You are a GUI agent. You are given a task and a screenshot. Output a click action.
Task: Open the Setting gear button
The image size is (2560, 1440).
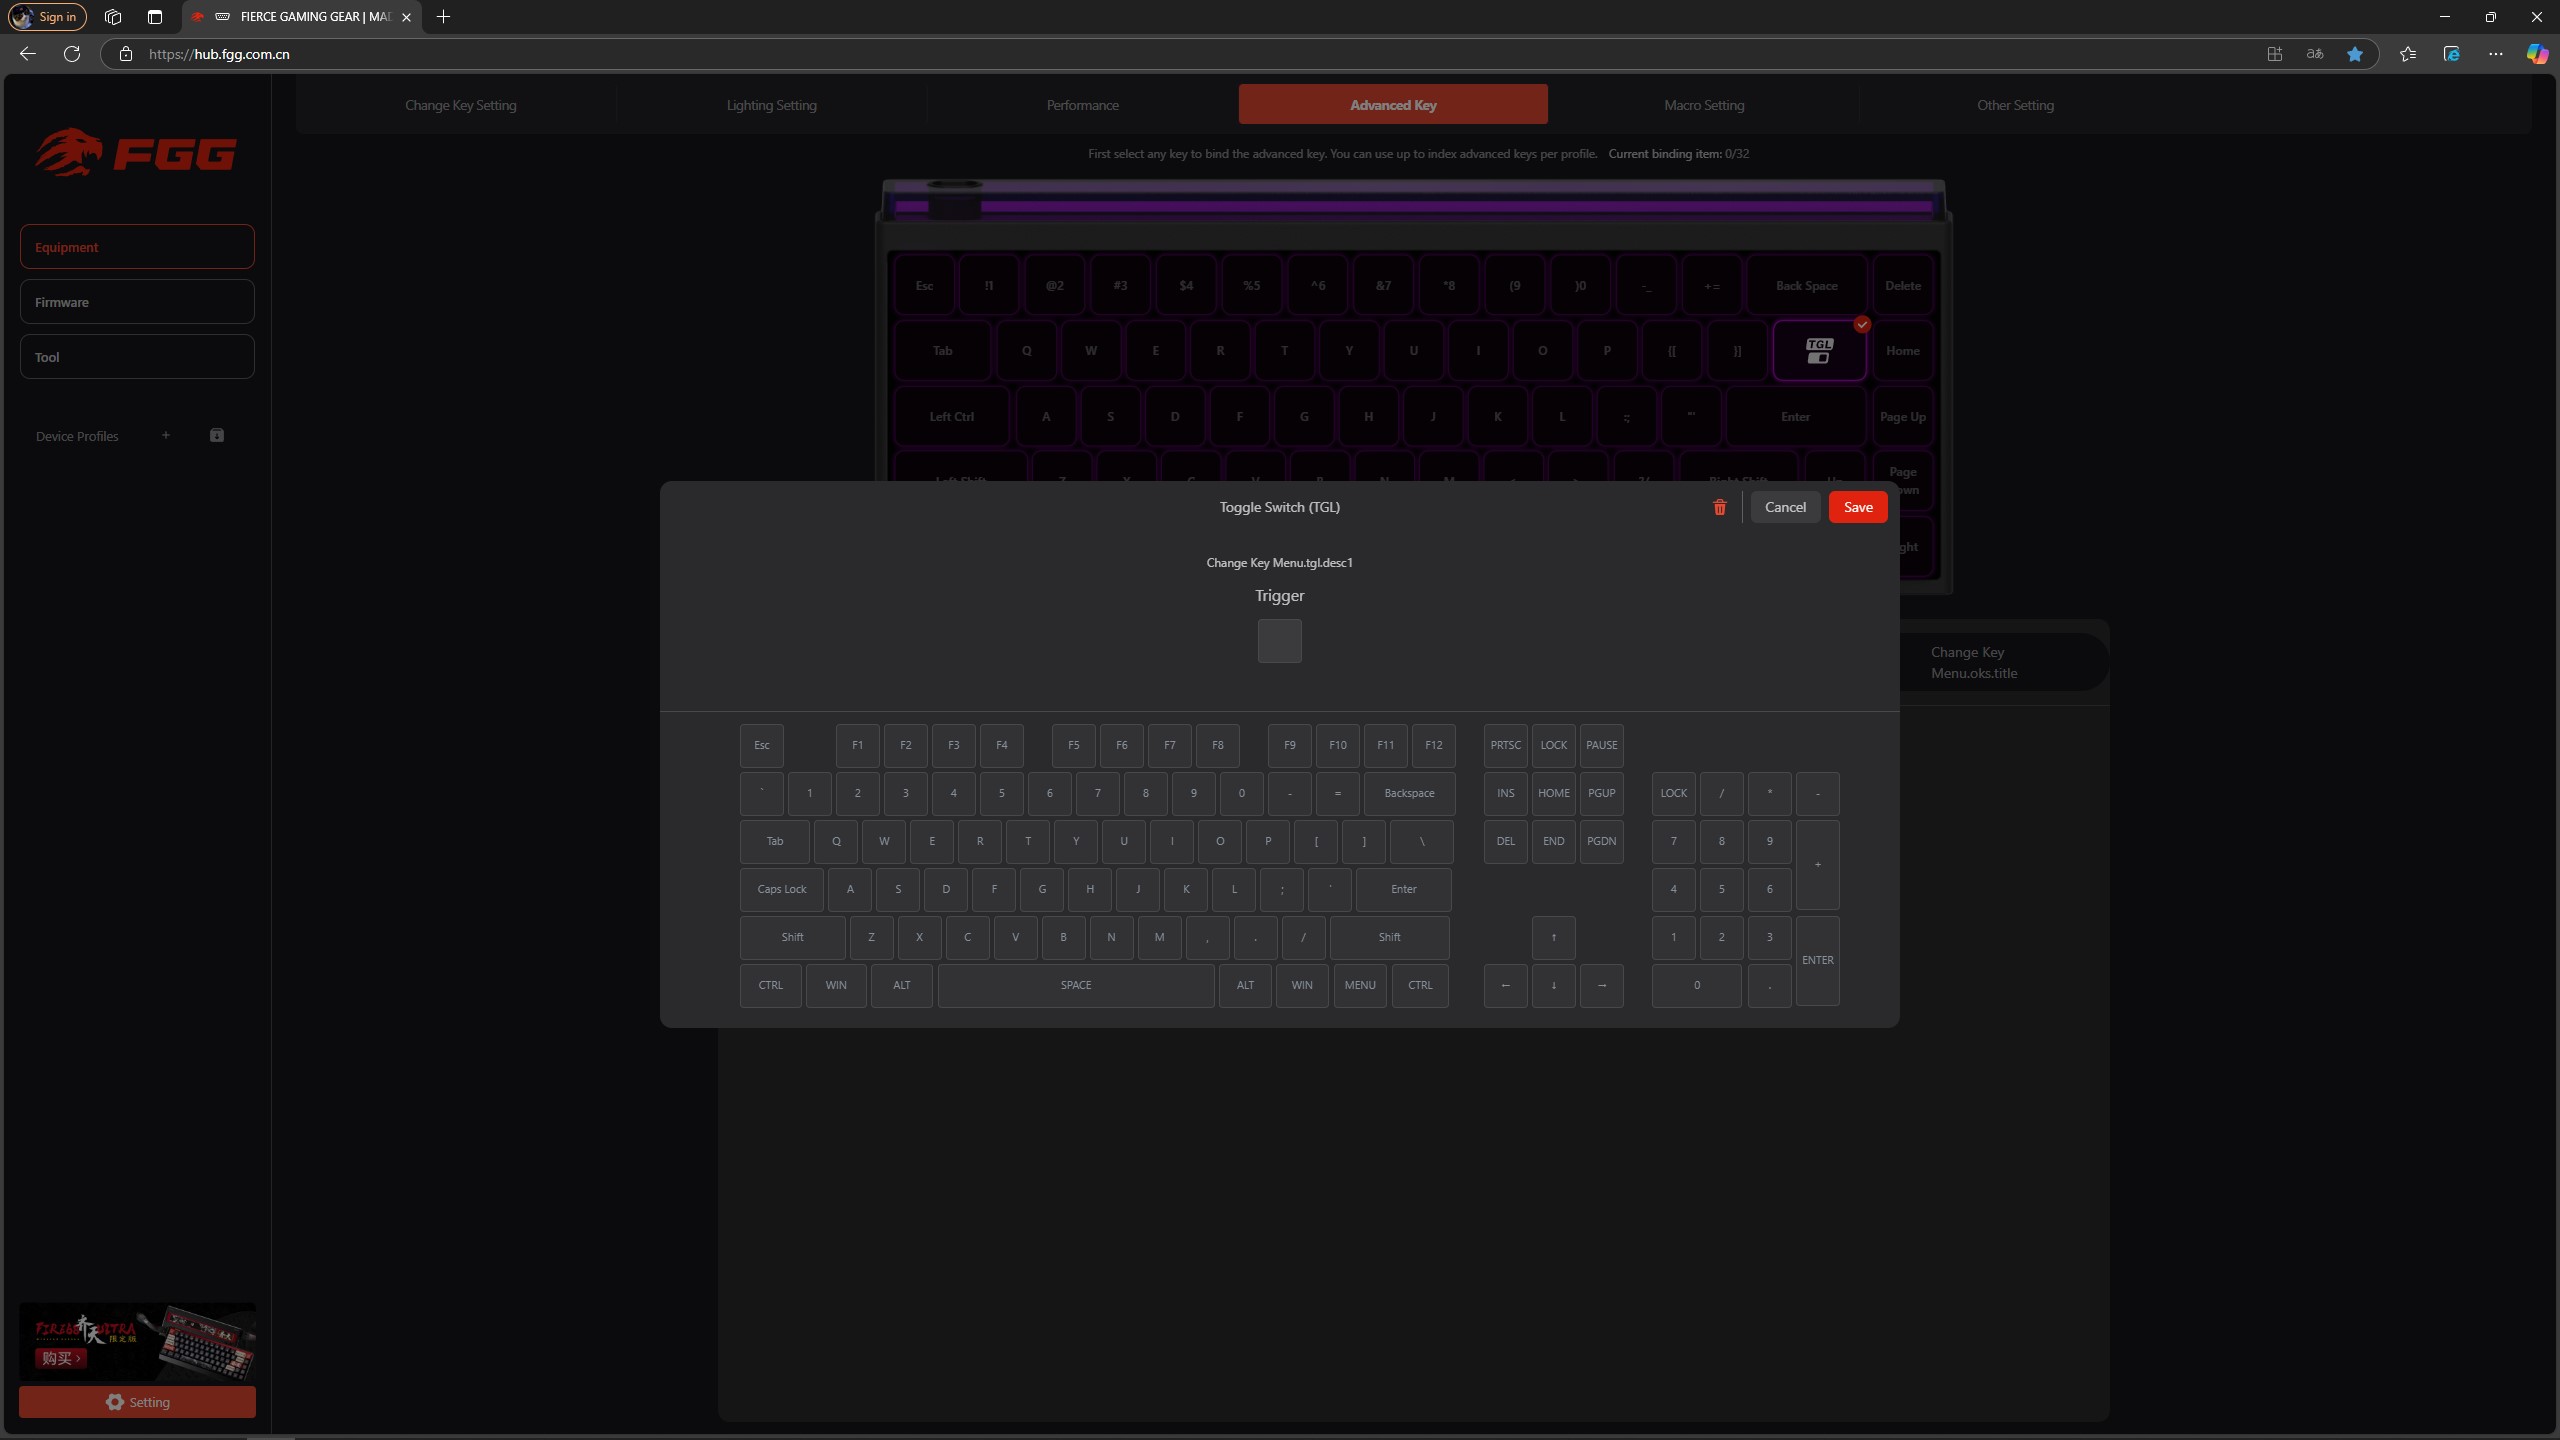click(x=137, y=1402)
